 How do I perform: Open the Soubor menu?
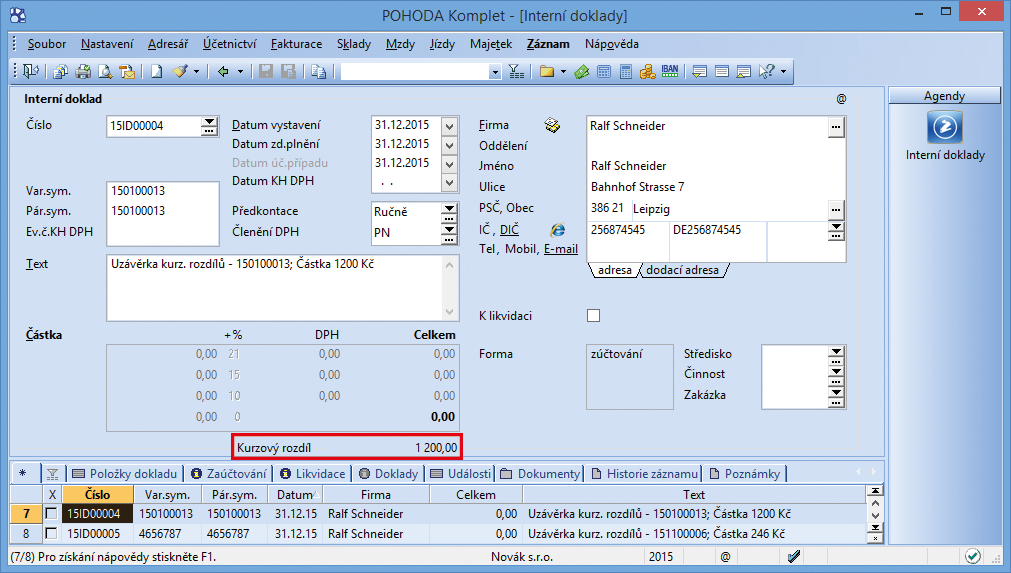pyautogui.click(x=46, y=44)
